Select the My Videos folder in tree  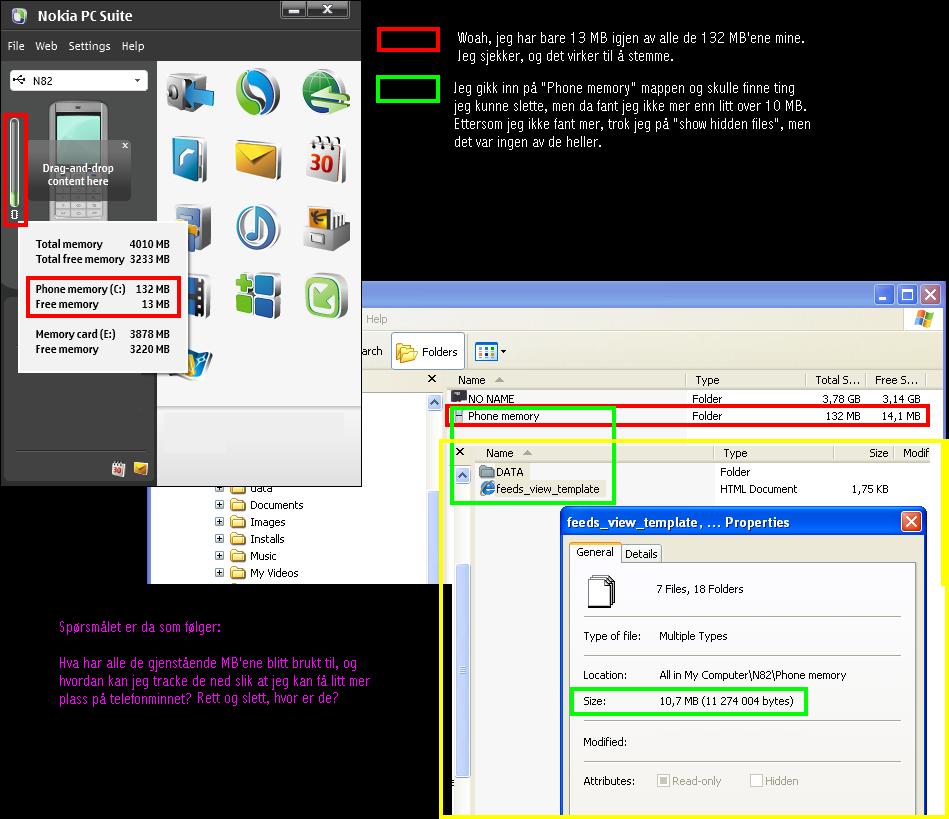(265, 573)
